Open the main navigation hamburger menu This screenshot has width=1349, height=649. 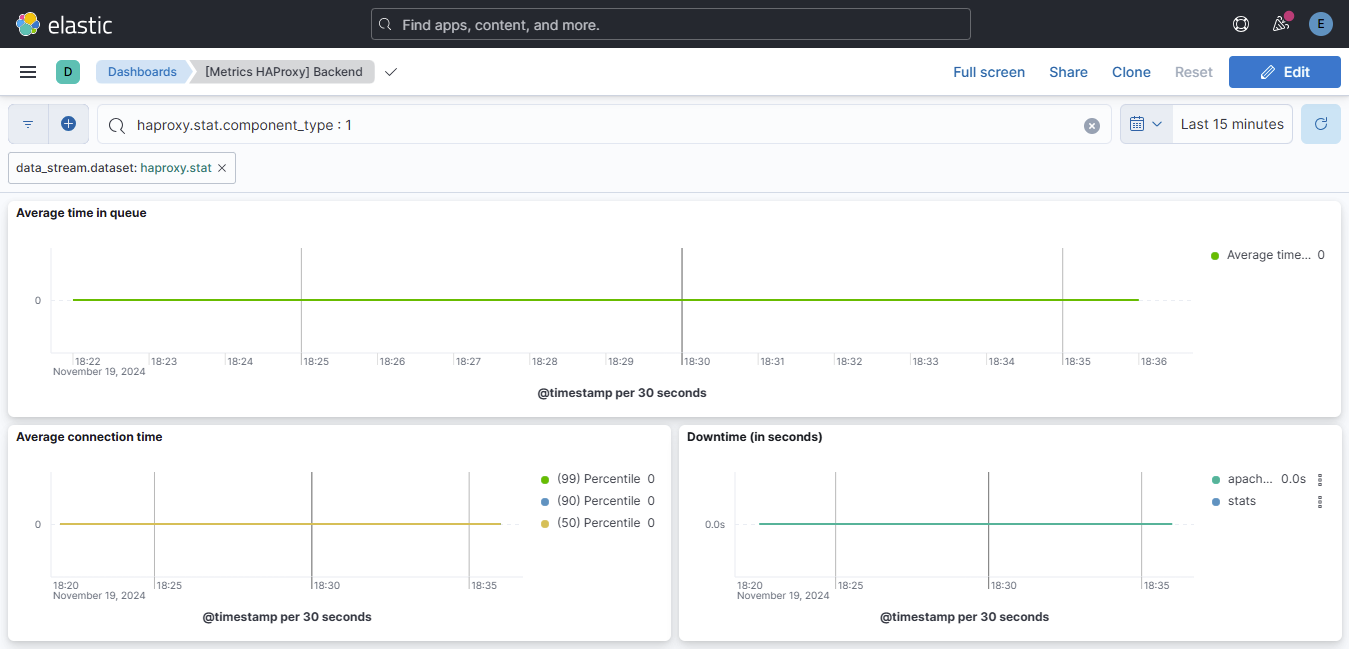click(x=27, y=71)
